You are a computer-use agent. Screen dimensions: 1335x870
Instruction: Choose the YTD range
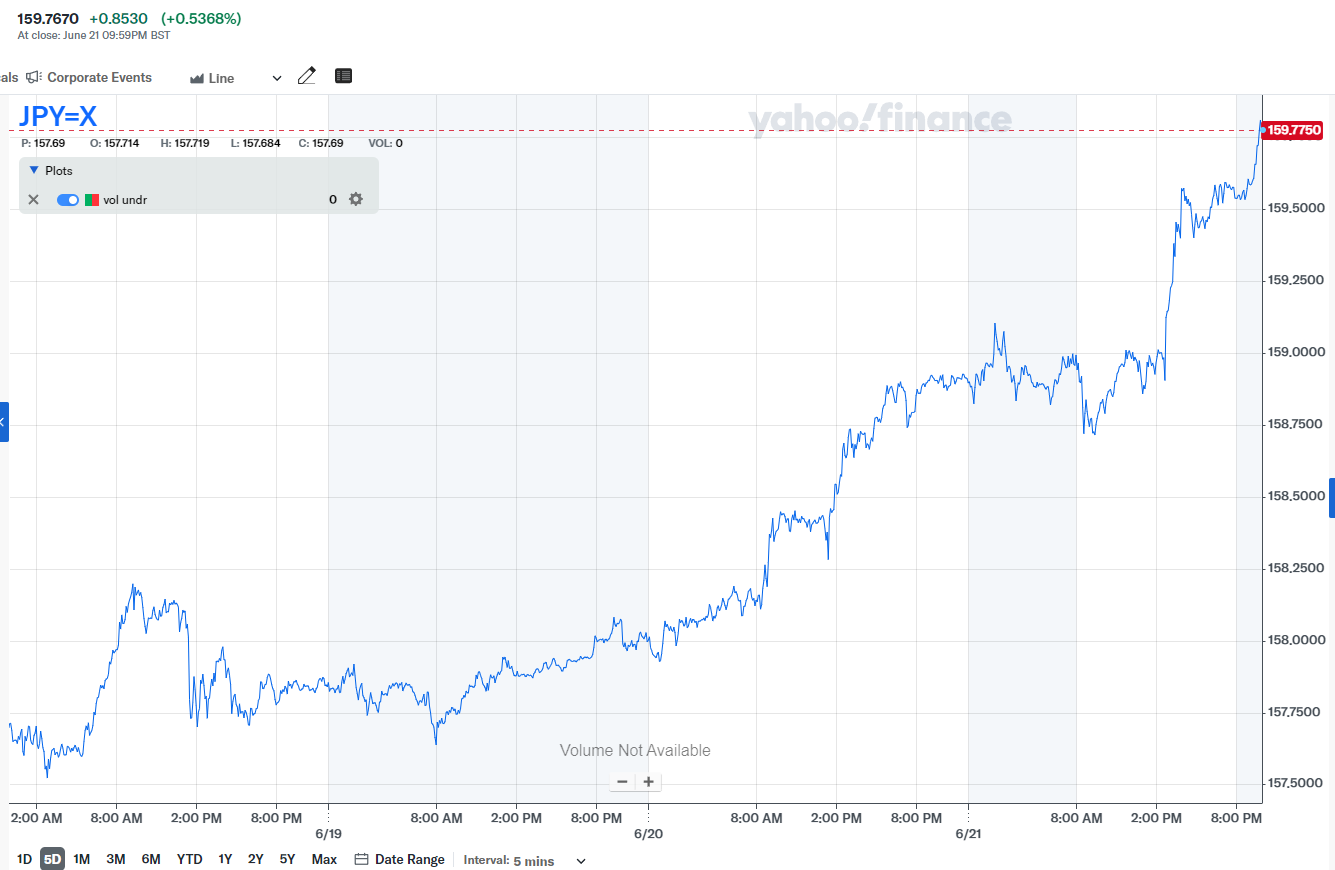click(189, 859)
